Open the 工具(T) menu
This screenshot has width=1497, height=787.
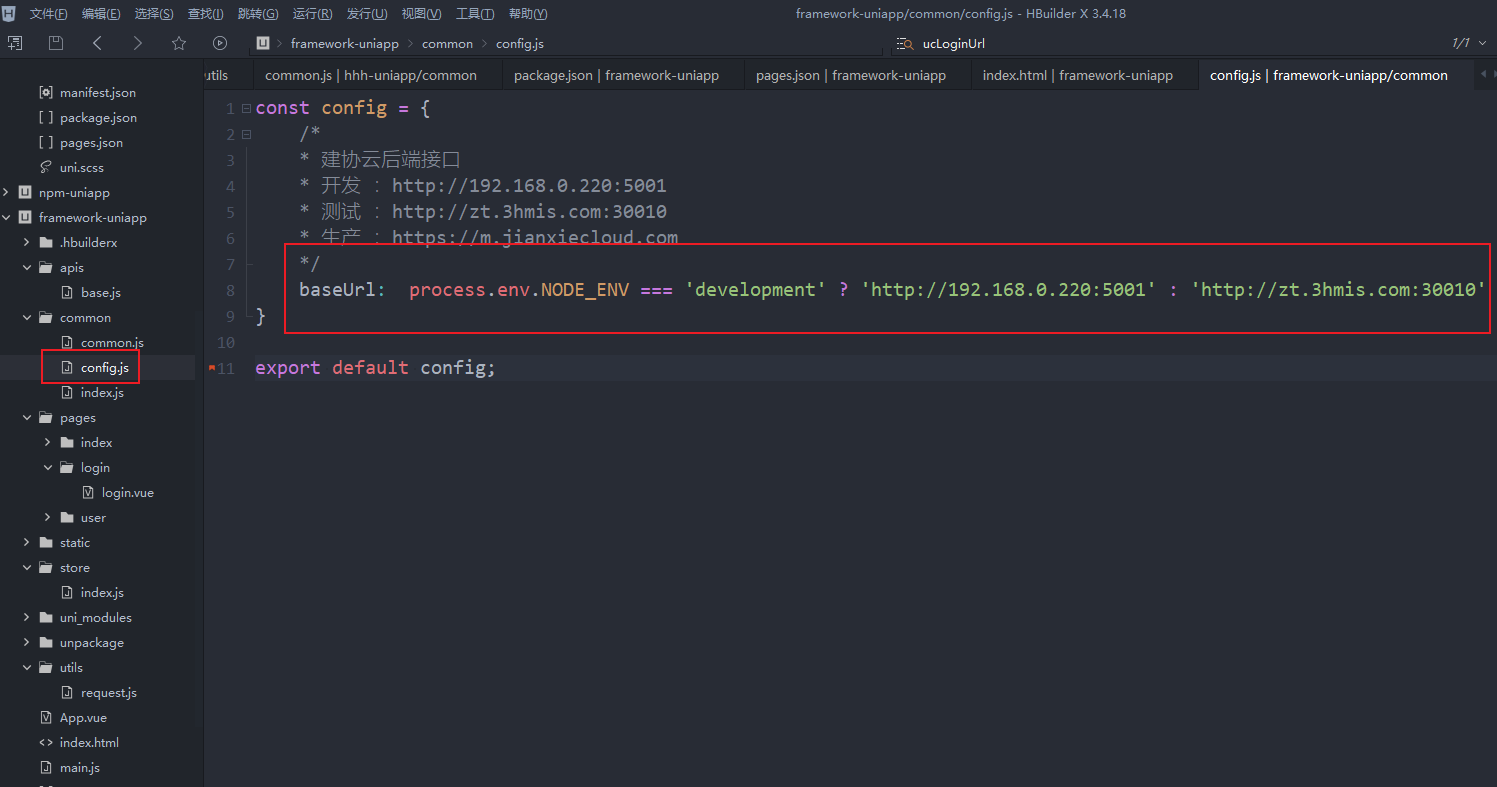coord(475,14)
